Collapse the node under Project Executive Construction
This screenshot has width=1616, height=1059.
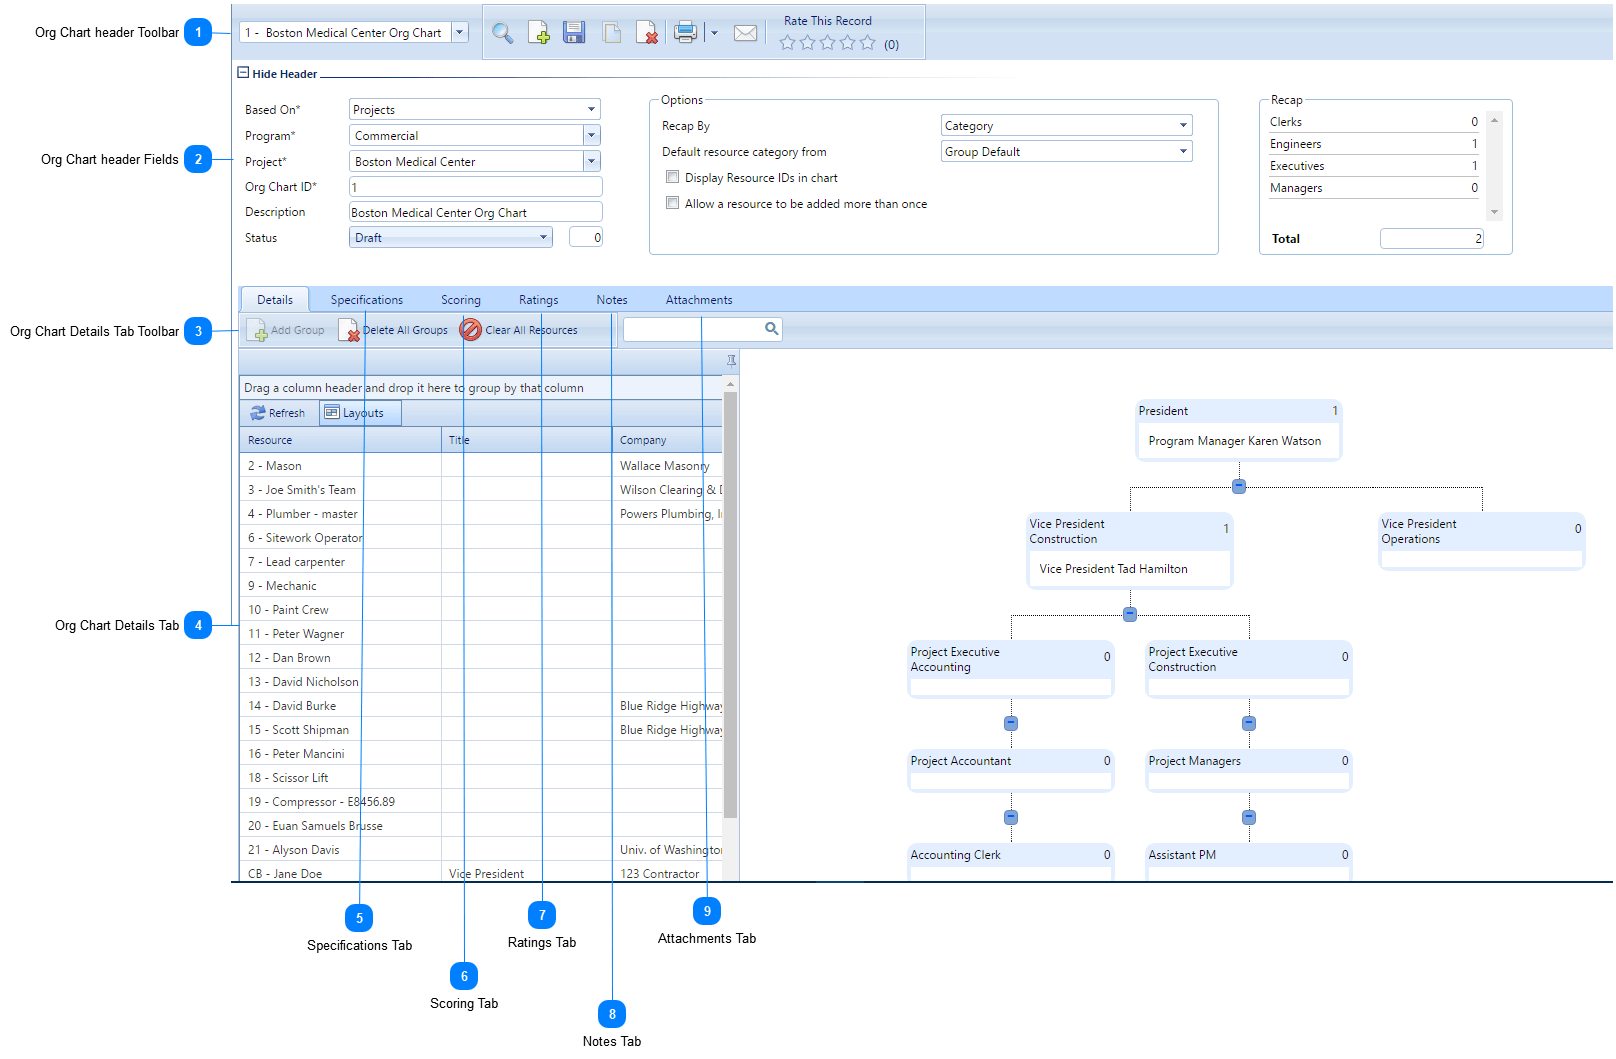click(1249, 723)
